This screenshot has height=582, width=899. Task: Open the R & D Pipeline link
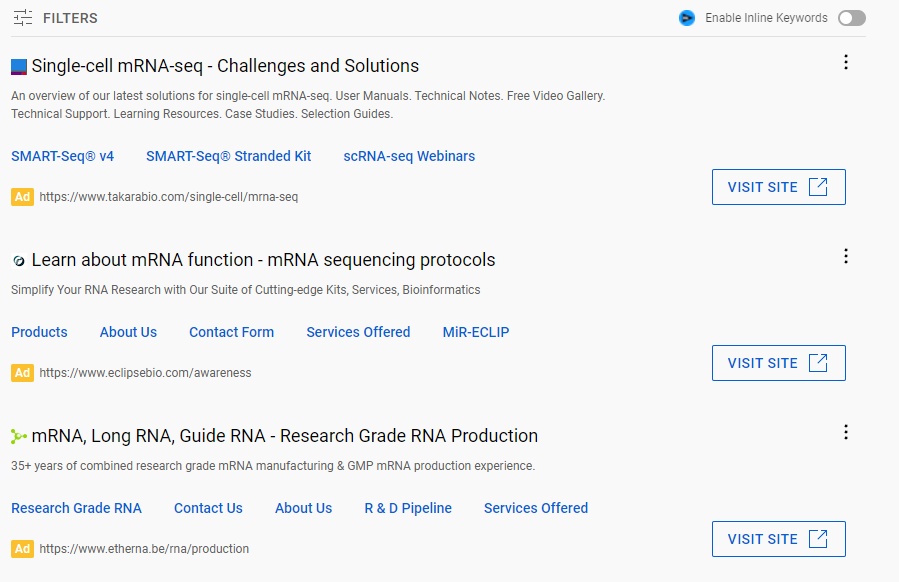(x=408, y=508)
